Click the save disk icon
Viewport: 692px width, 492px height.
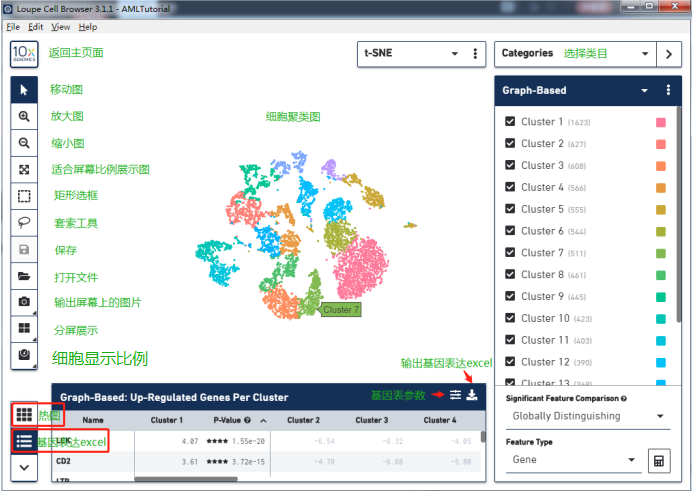click(24, 250)
